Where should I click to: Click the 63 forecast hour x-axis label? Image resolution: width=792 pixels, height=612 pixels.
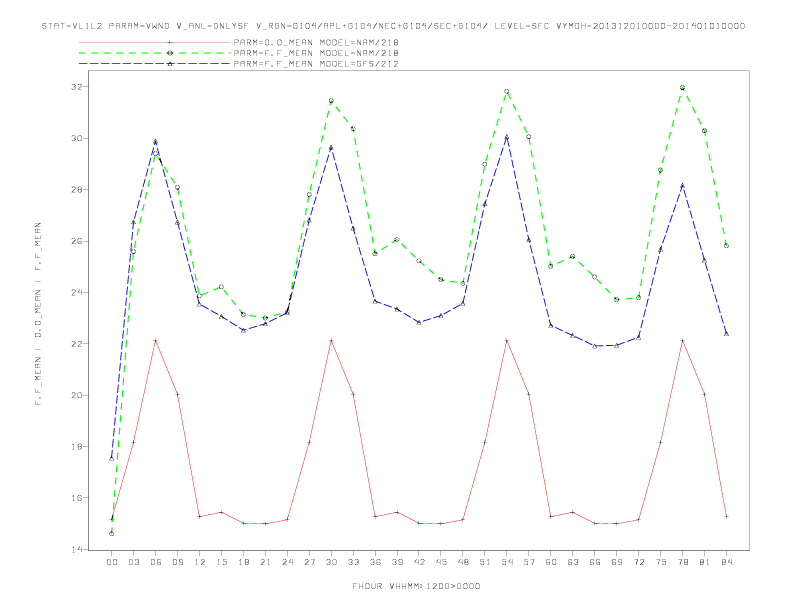(x=573, y=562)
